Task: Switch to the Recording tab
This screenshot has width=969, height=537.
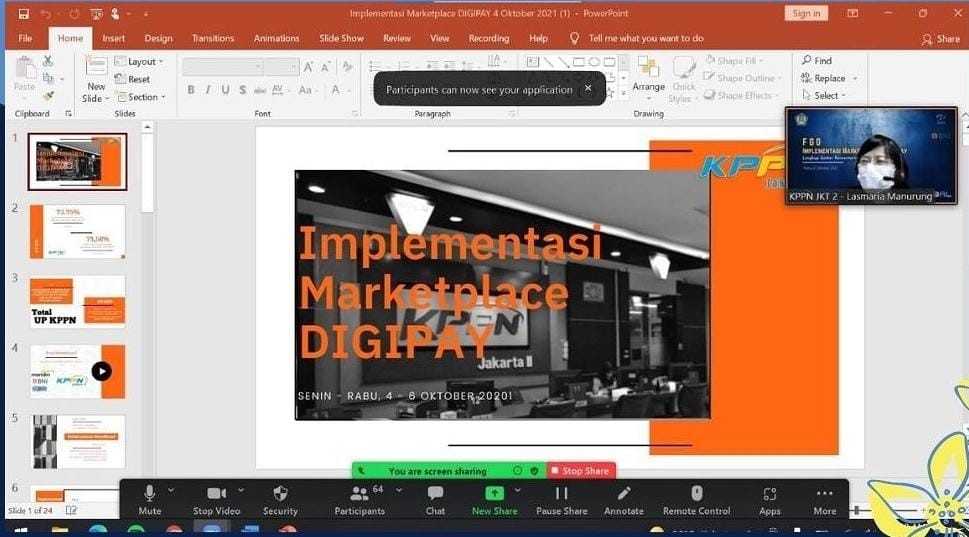Action: (489, 38)
